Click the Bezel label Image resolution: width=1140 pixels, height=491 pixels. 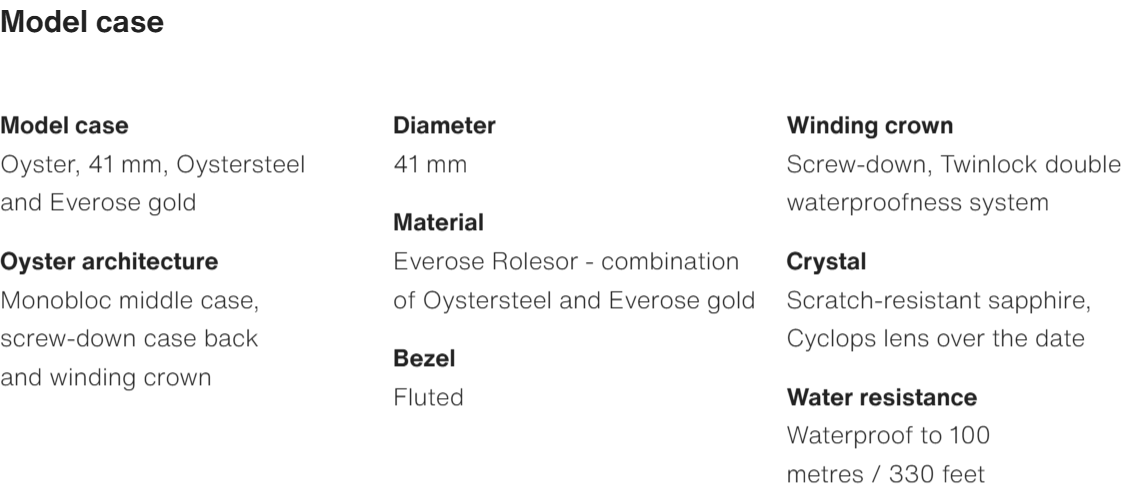click(x=418, y=359)
